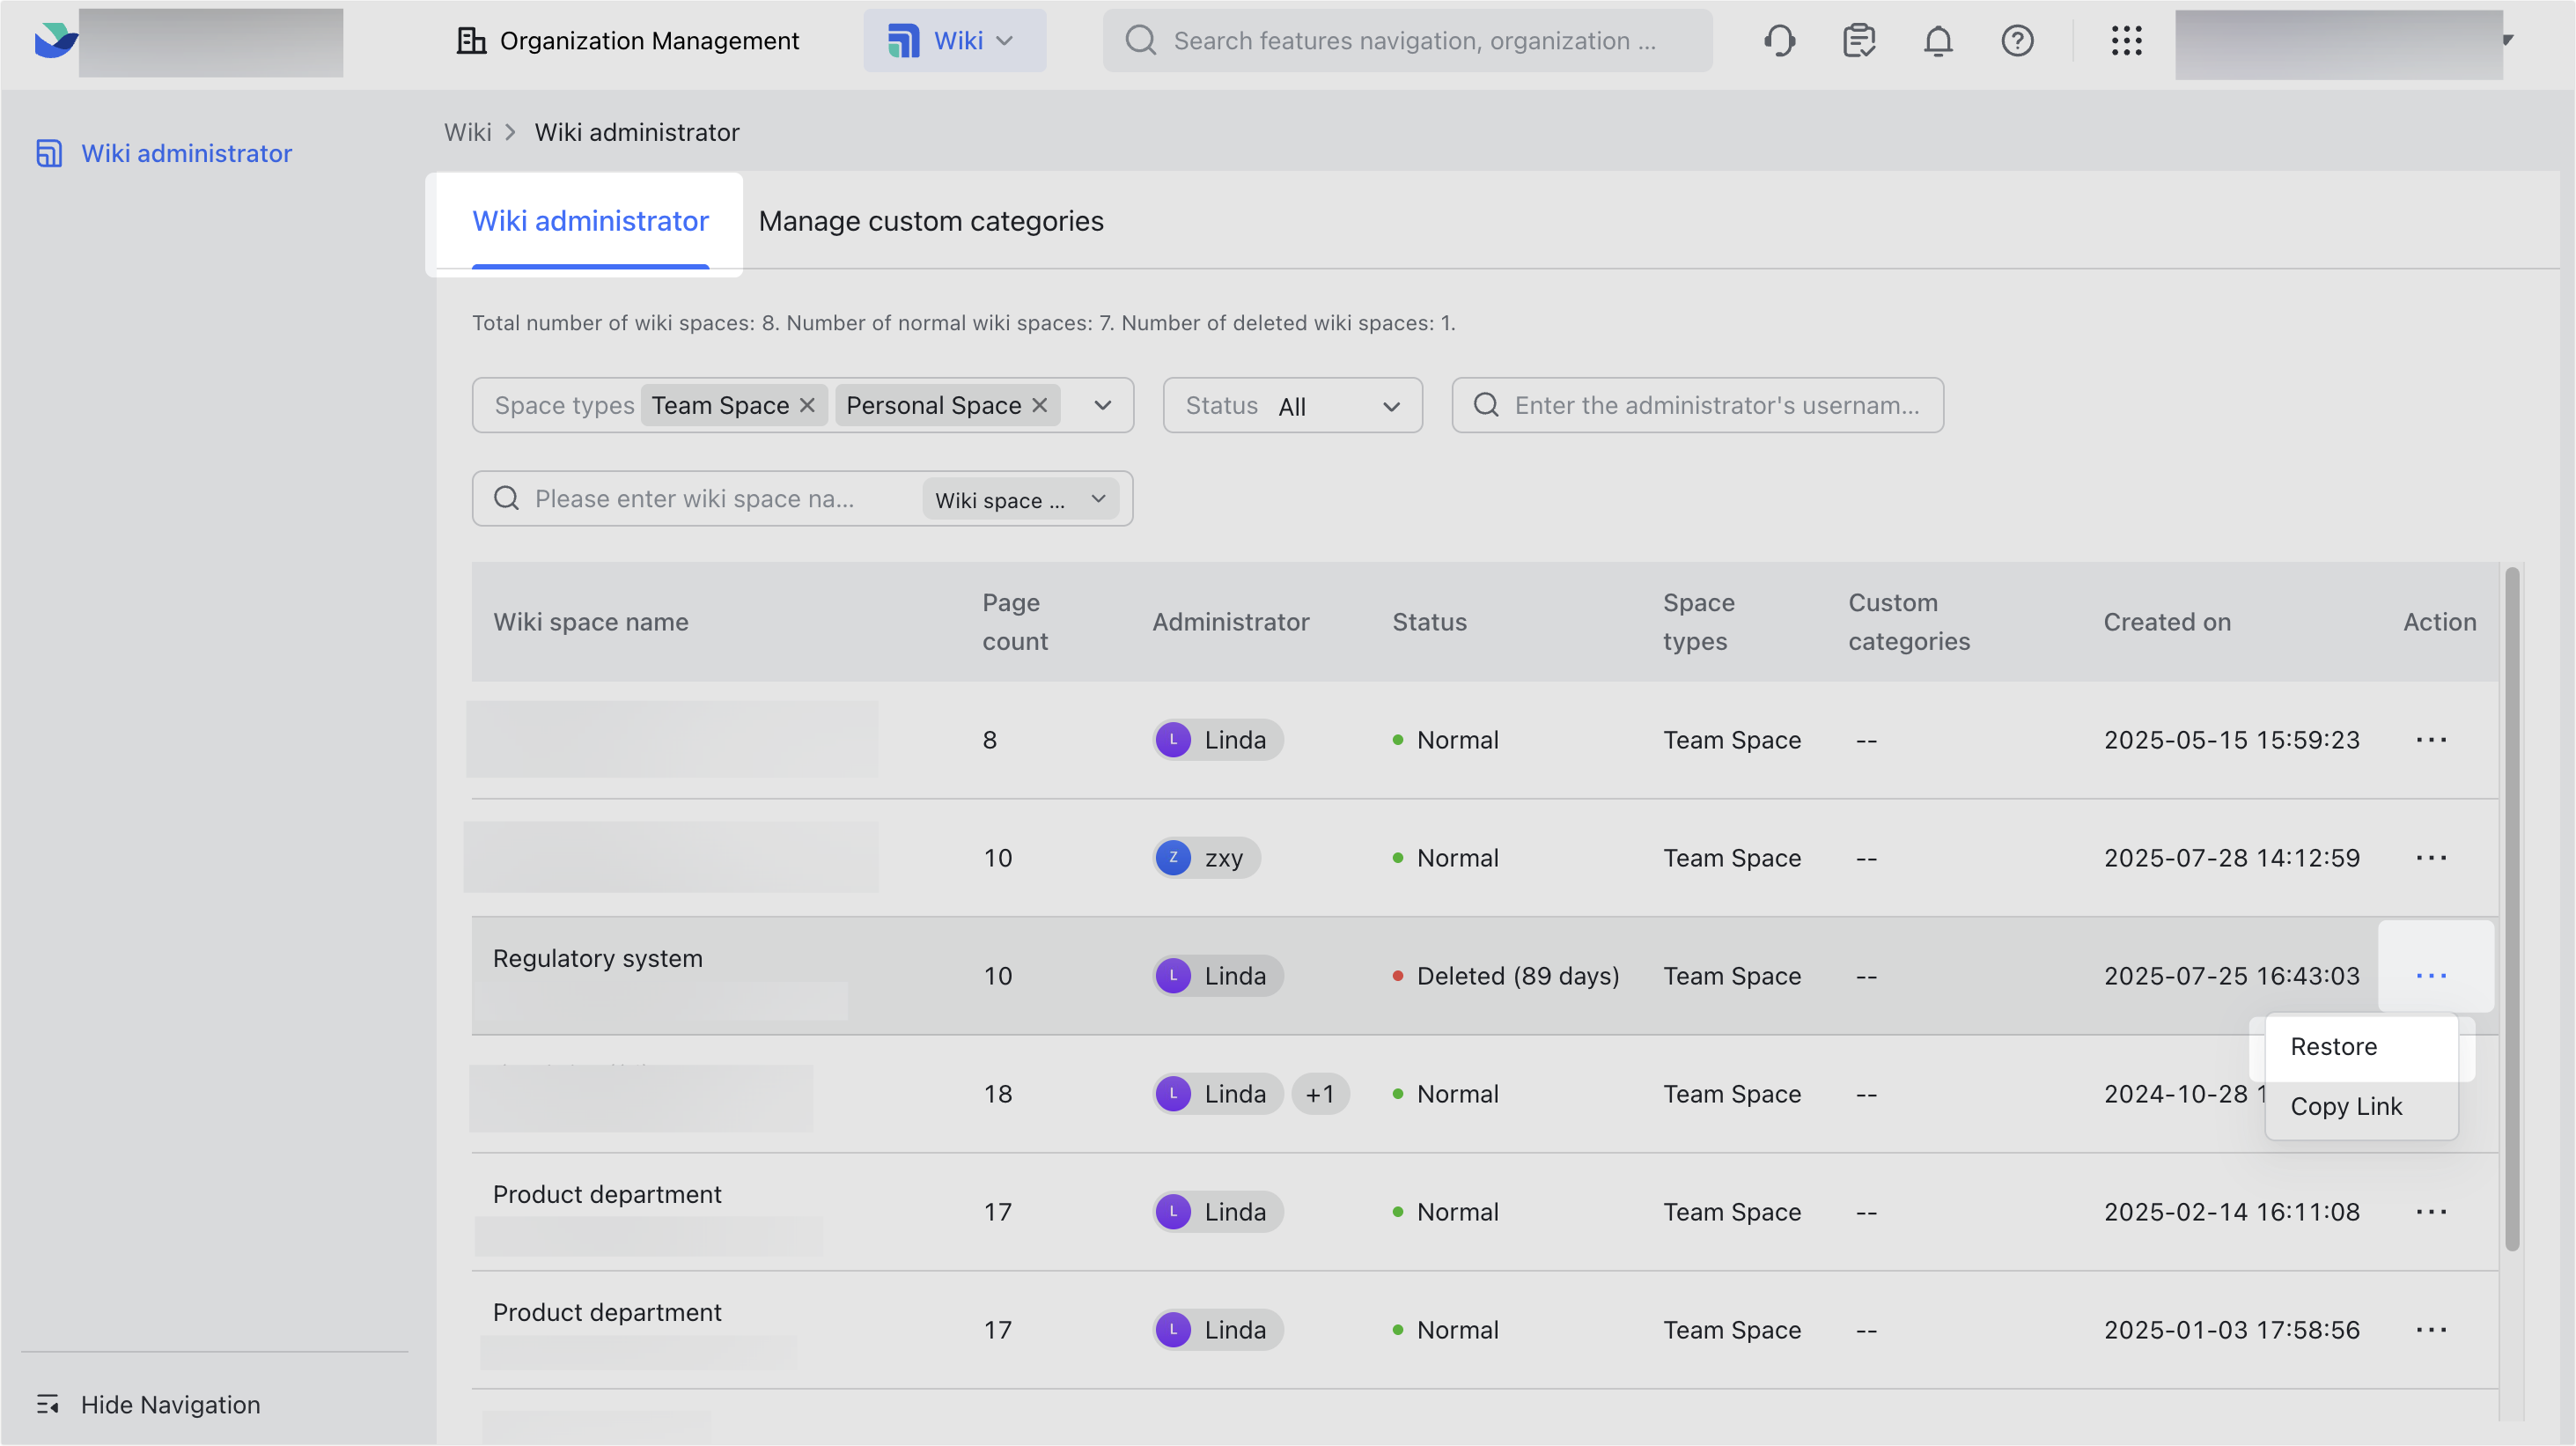
Task: Click Hide Navigation at sidebar bottom
Action: (x=148, y=1405)
